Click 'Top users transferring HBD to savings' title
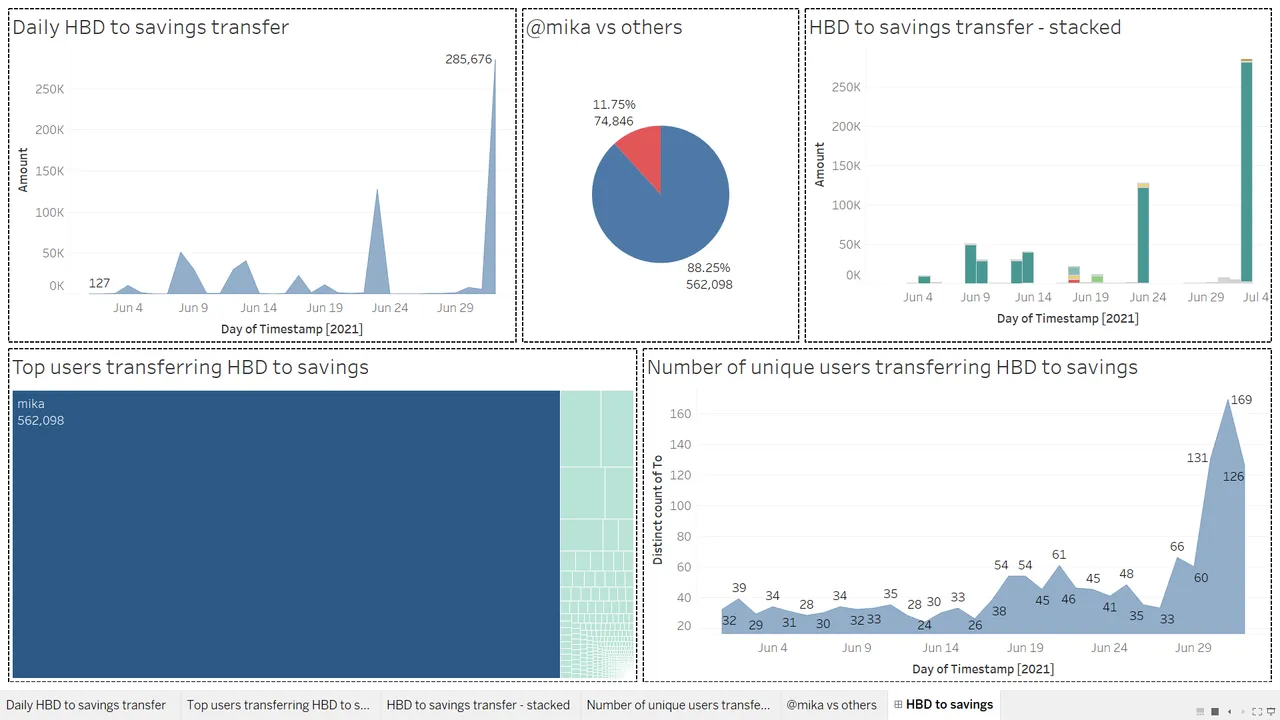 [x=190, y=367]
